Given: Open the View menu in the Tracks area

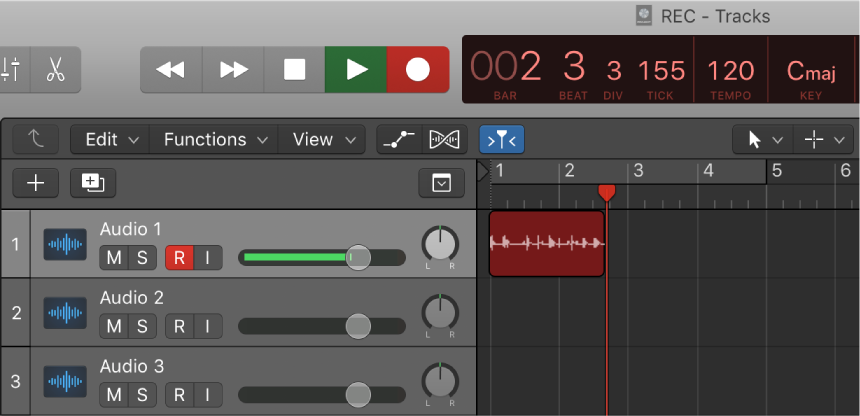Looking at the screenshot, I should pyautogui.click(x=324, y=139).
